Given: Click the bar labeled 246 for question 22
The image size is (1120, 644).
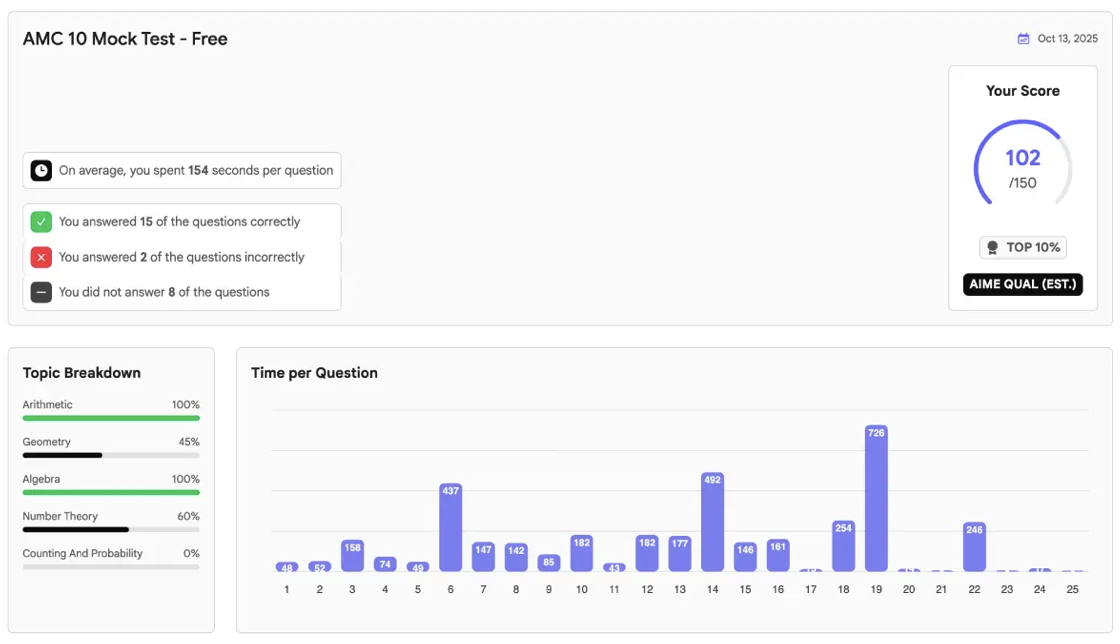Looking at the screenshot, I should [x=974, y=547].
